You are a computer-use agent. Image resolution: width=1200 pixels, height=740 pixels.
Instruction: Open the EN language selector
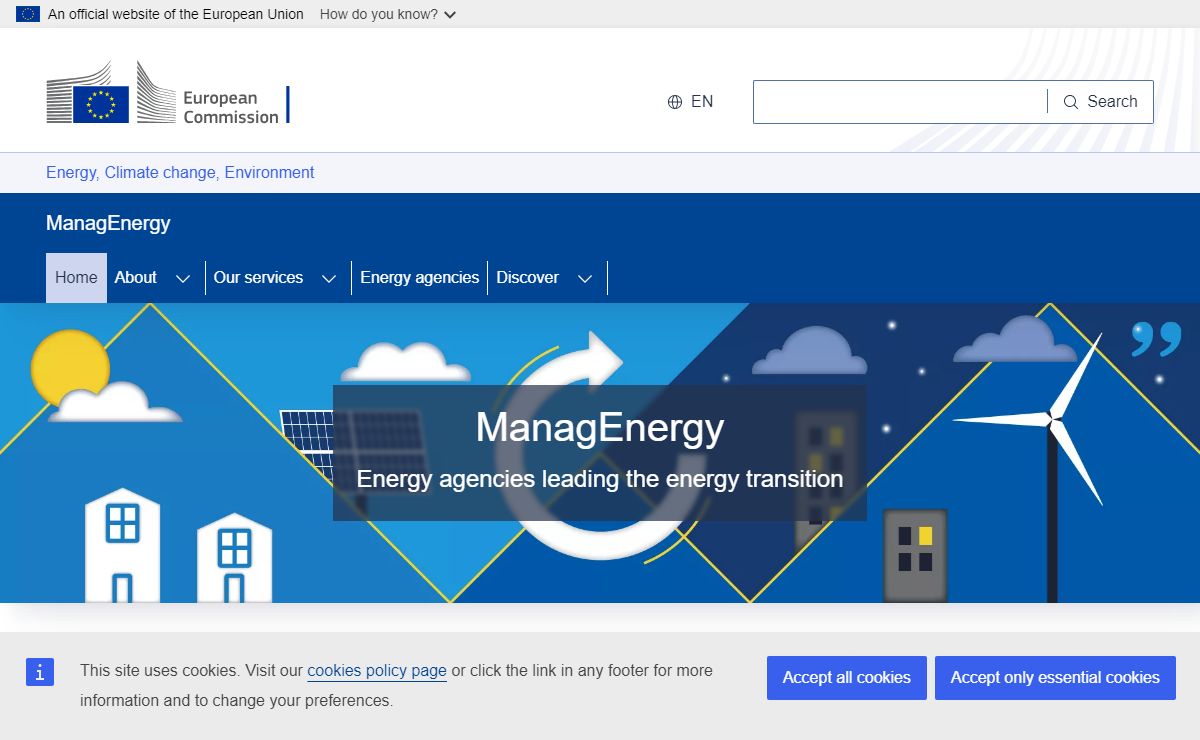691,102
